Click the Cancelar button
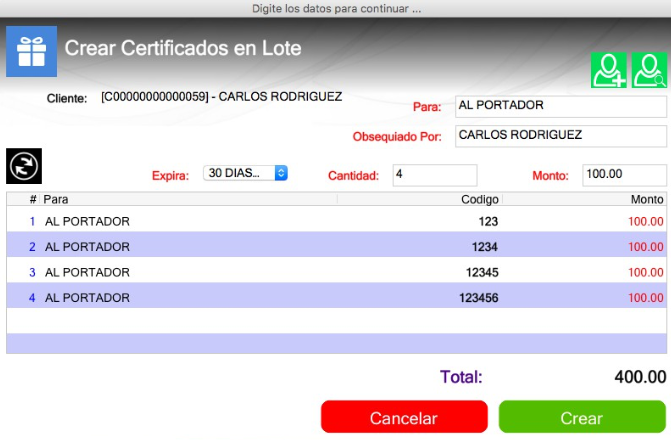Viewport: 671px width, 440px height. 404,417
